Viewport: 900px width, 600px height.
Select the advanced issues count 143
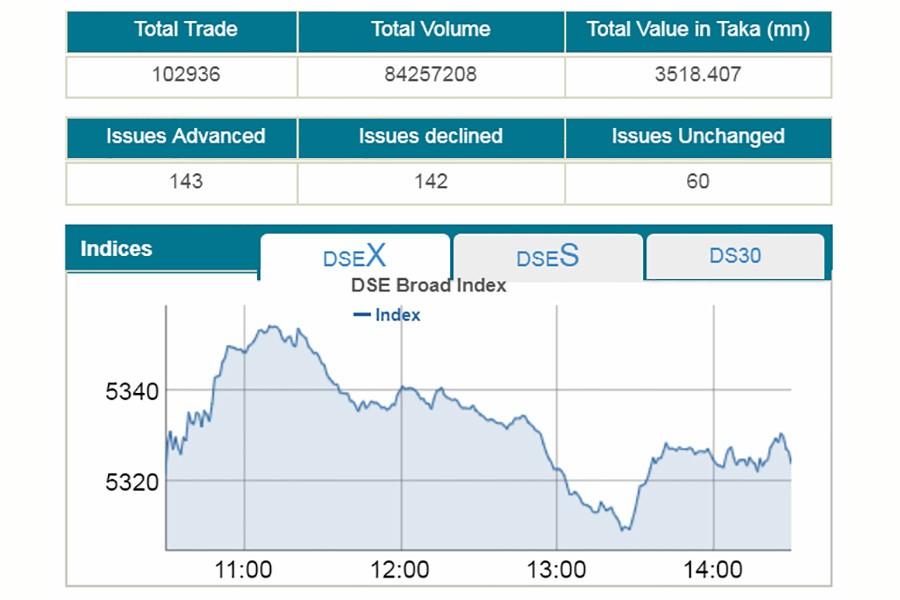pyautogui.click(x=186, y=181)
